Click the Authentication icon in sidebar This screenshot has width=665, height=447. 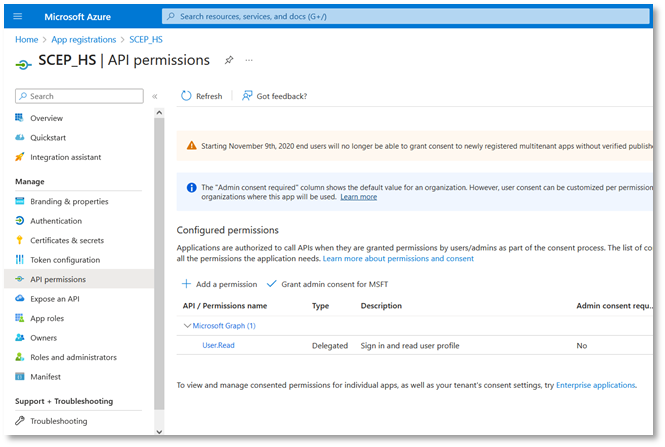pyautogui.click(x=20, y=221)
